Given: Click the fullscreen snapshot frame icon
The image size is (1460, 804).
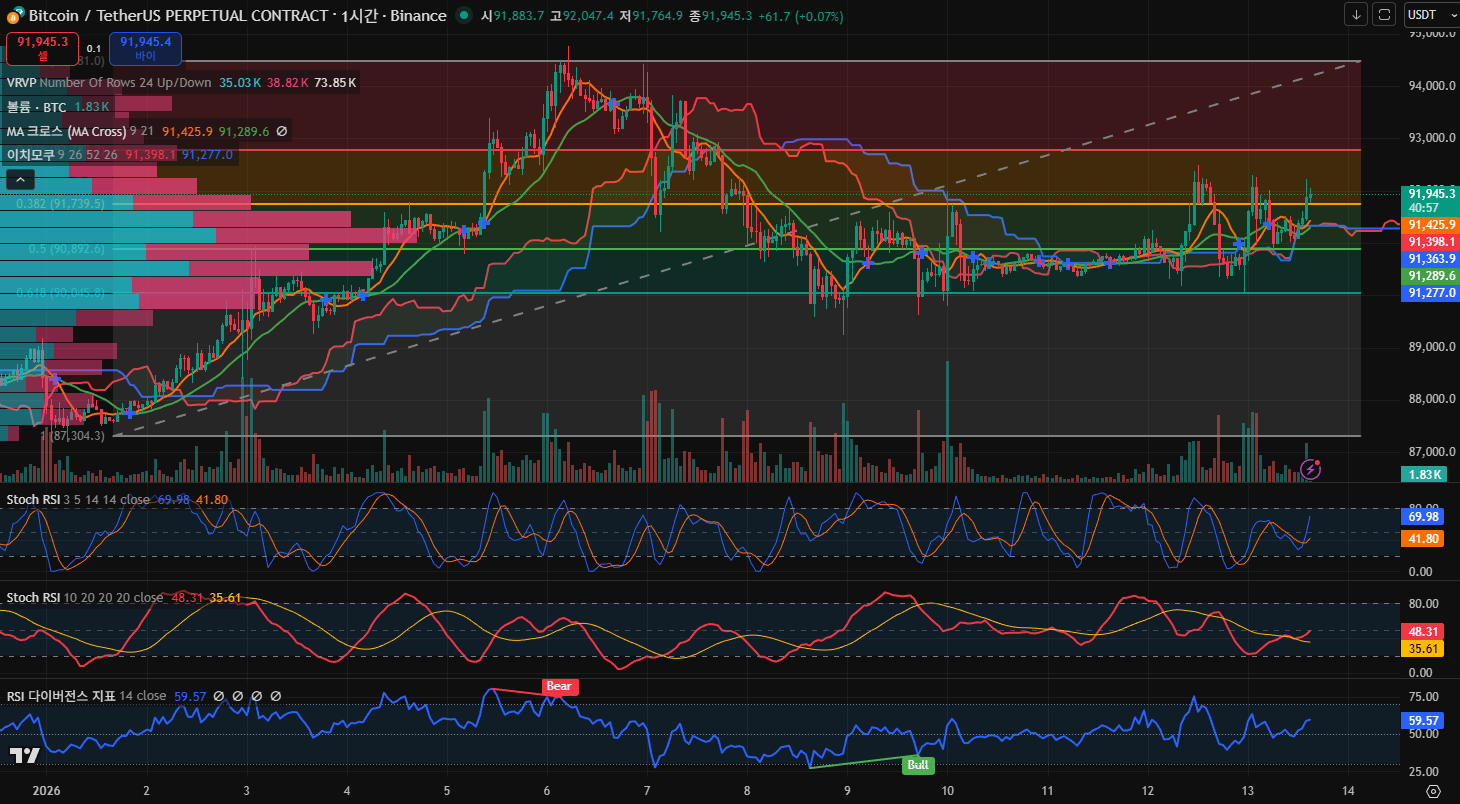Looking at the screenshot, I should (1384, 14).
